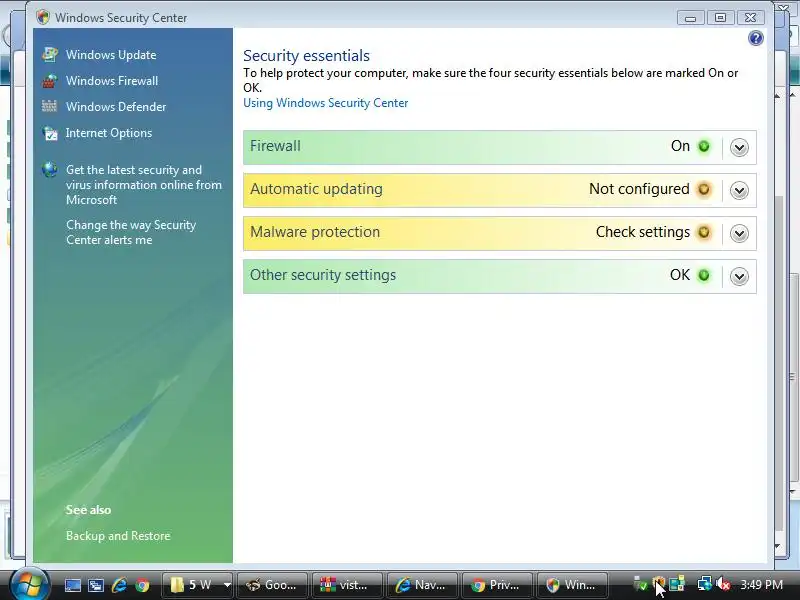800x600 pixels.
Task: Click Switch between windows quick launch icon
Action: click(95, 585)
